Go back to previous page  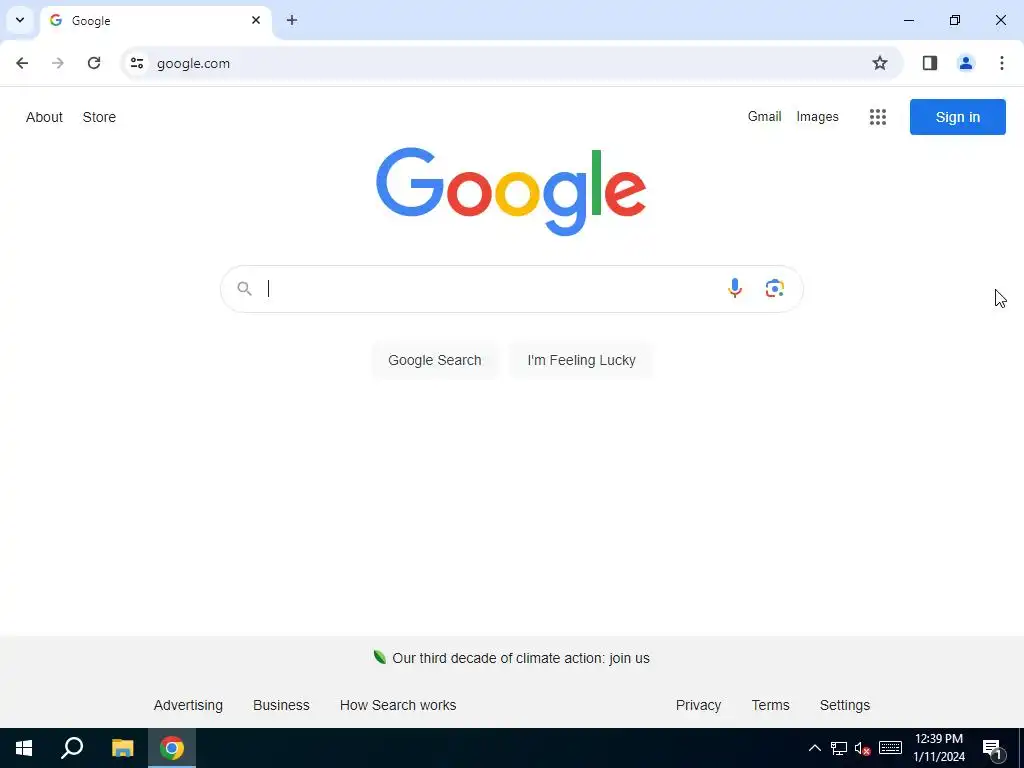(x=22, y=63)
